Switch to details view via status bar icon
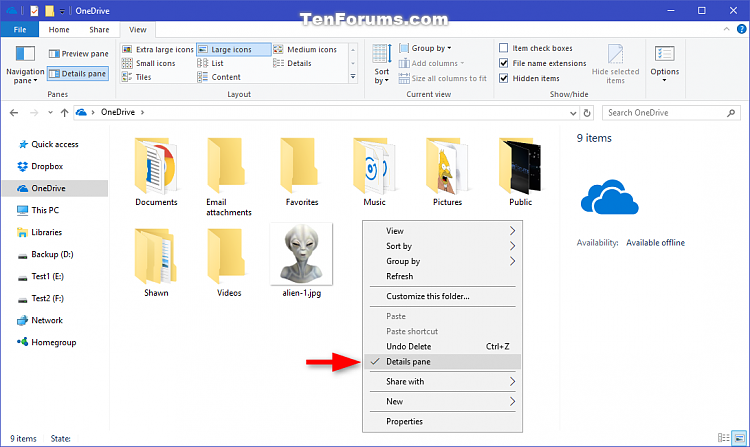Screen dimensions: 750x447 [723, 438]
